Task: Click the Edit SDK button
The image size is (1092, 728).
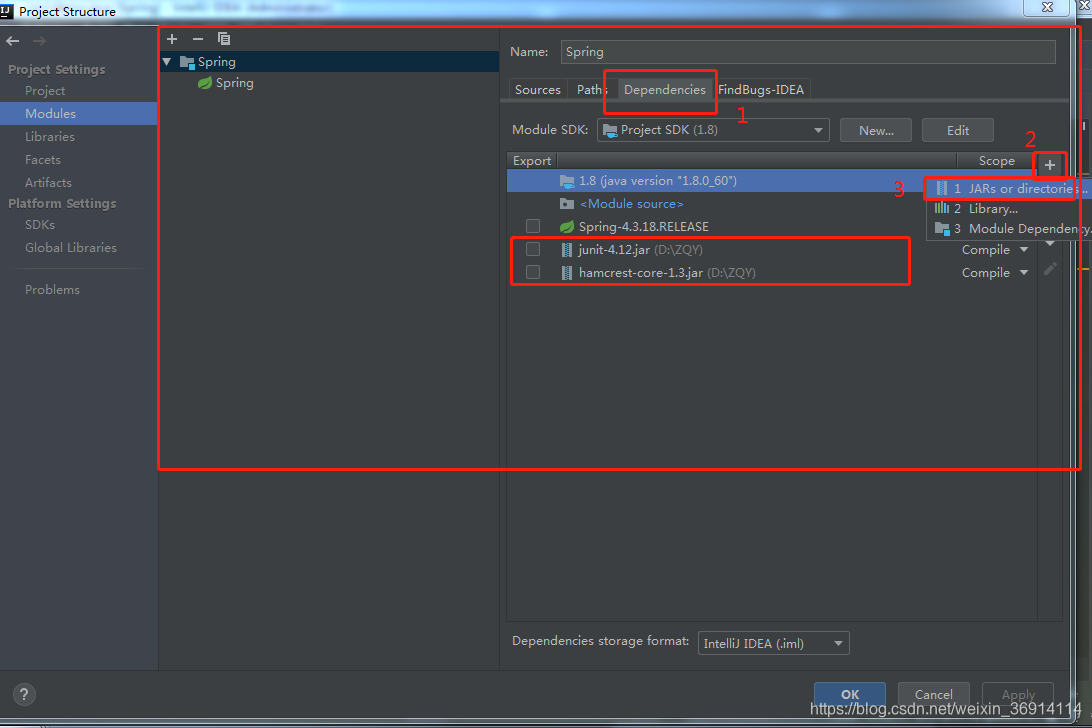Action: [x=958, y=130]
